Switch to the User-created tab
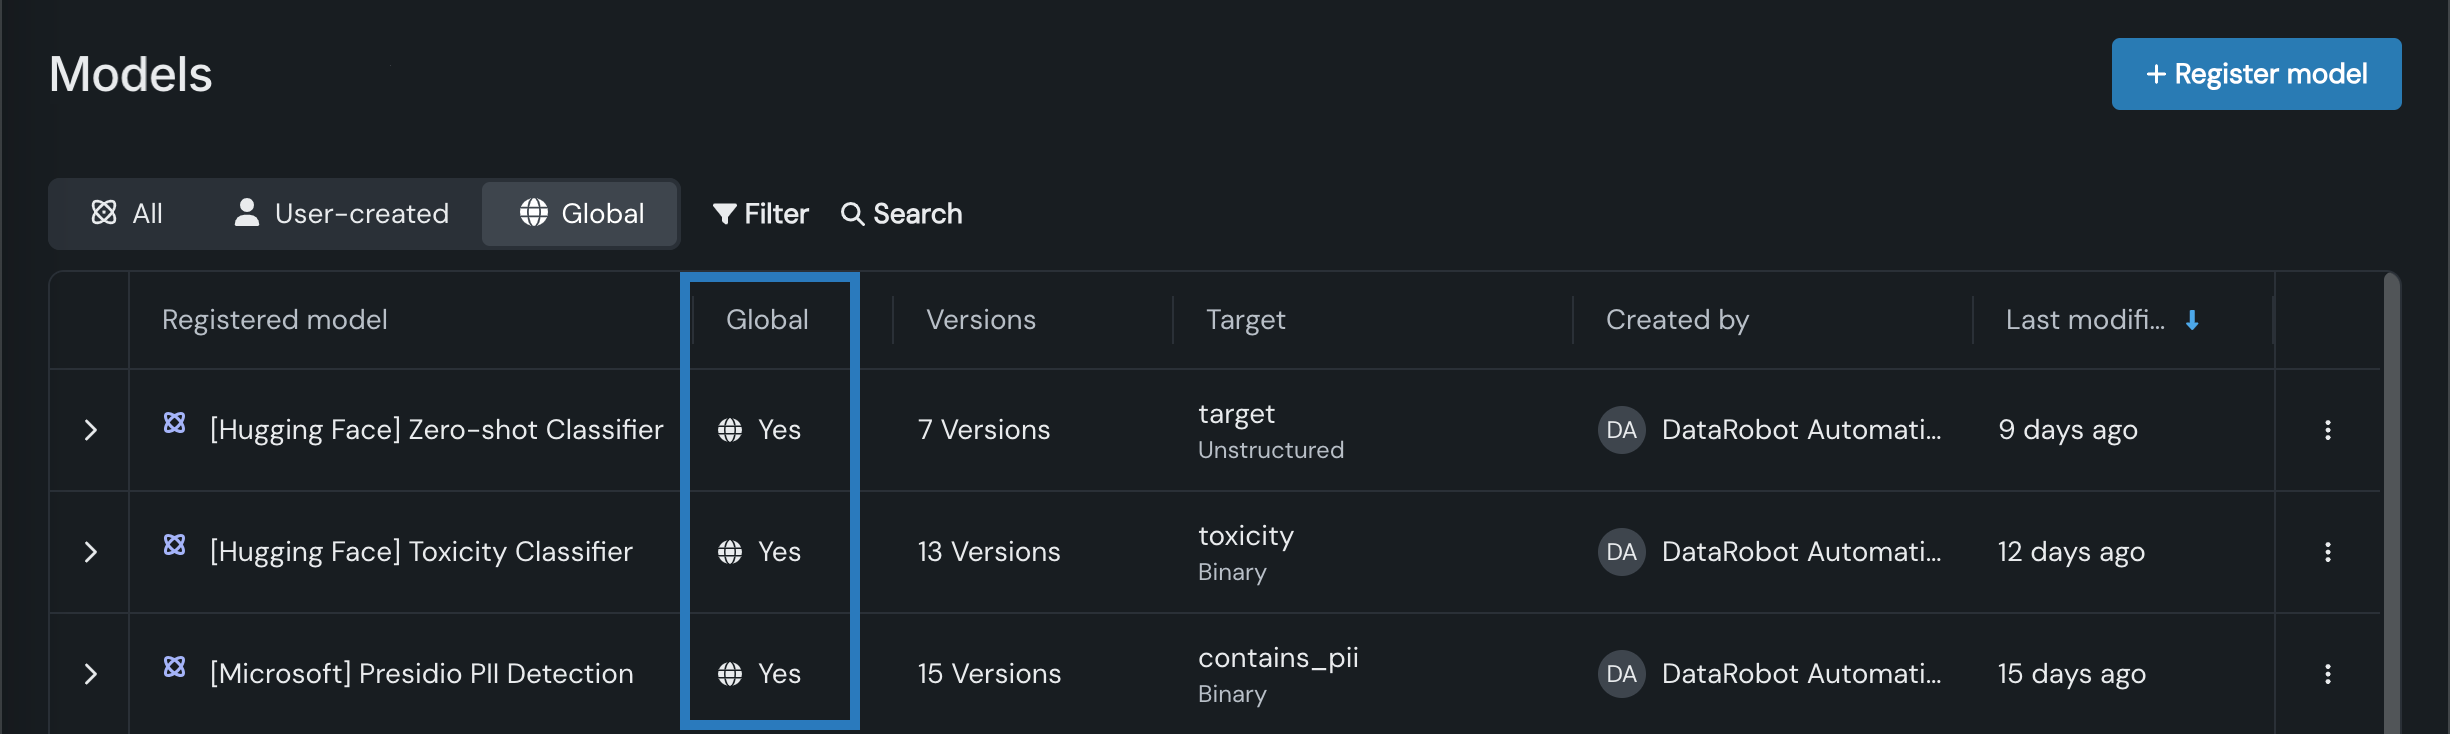2450x734 pixels. [342, 214]
